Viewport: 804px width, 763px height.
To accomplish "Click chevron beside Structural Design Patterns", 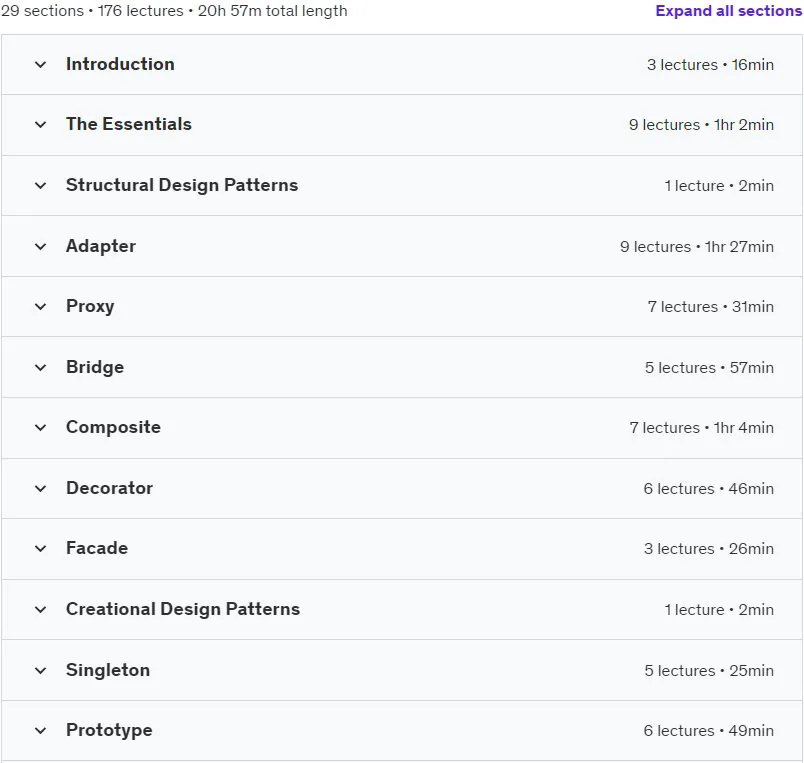I will 41,186.
